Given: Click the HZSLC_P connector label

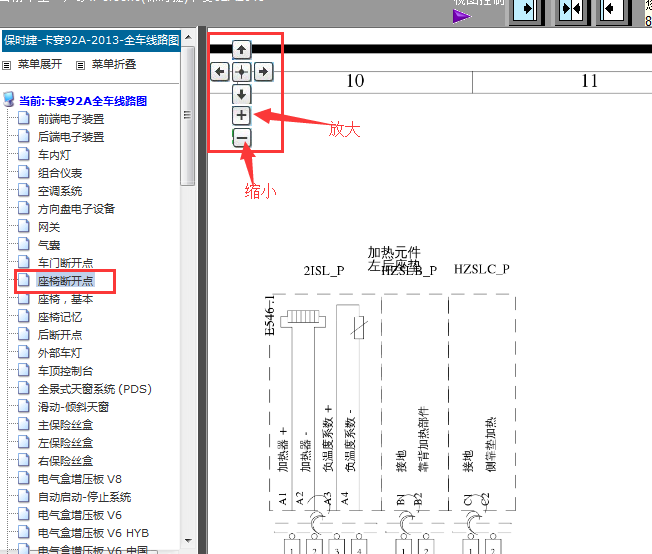Looking at the screenshot, I should click(x=482, y=269).
